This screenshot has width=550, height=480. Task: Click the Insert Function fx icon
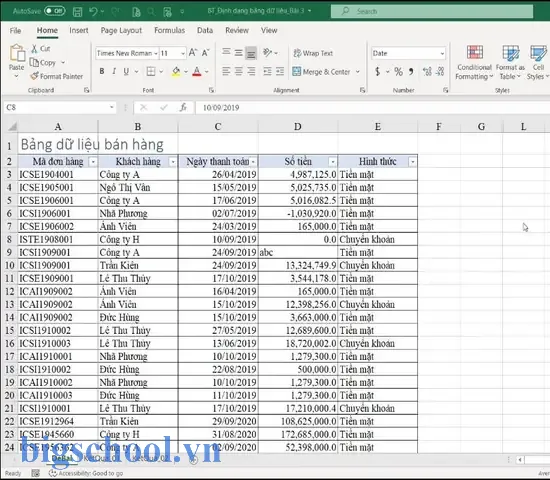tap(183, 107)
